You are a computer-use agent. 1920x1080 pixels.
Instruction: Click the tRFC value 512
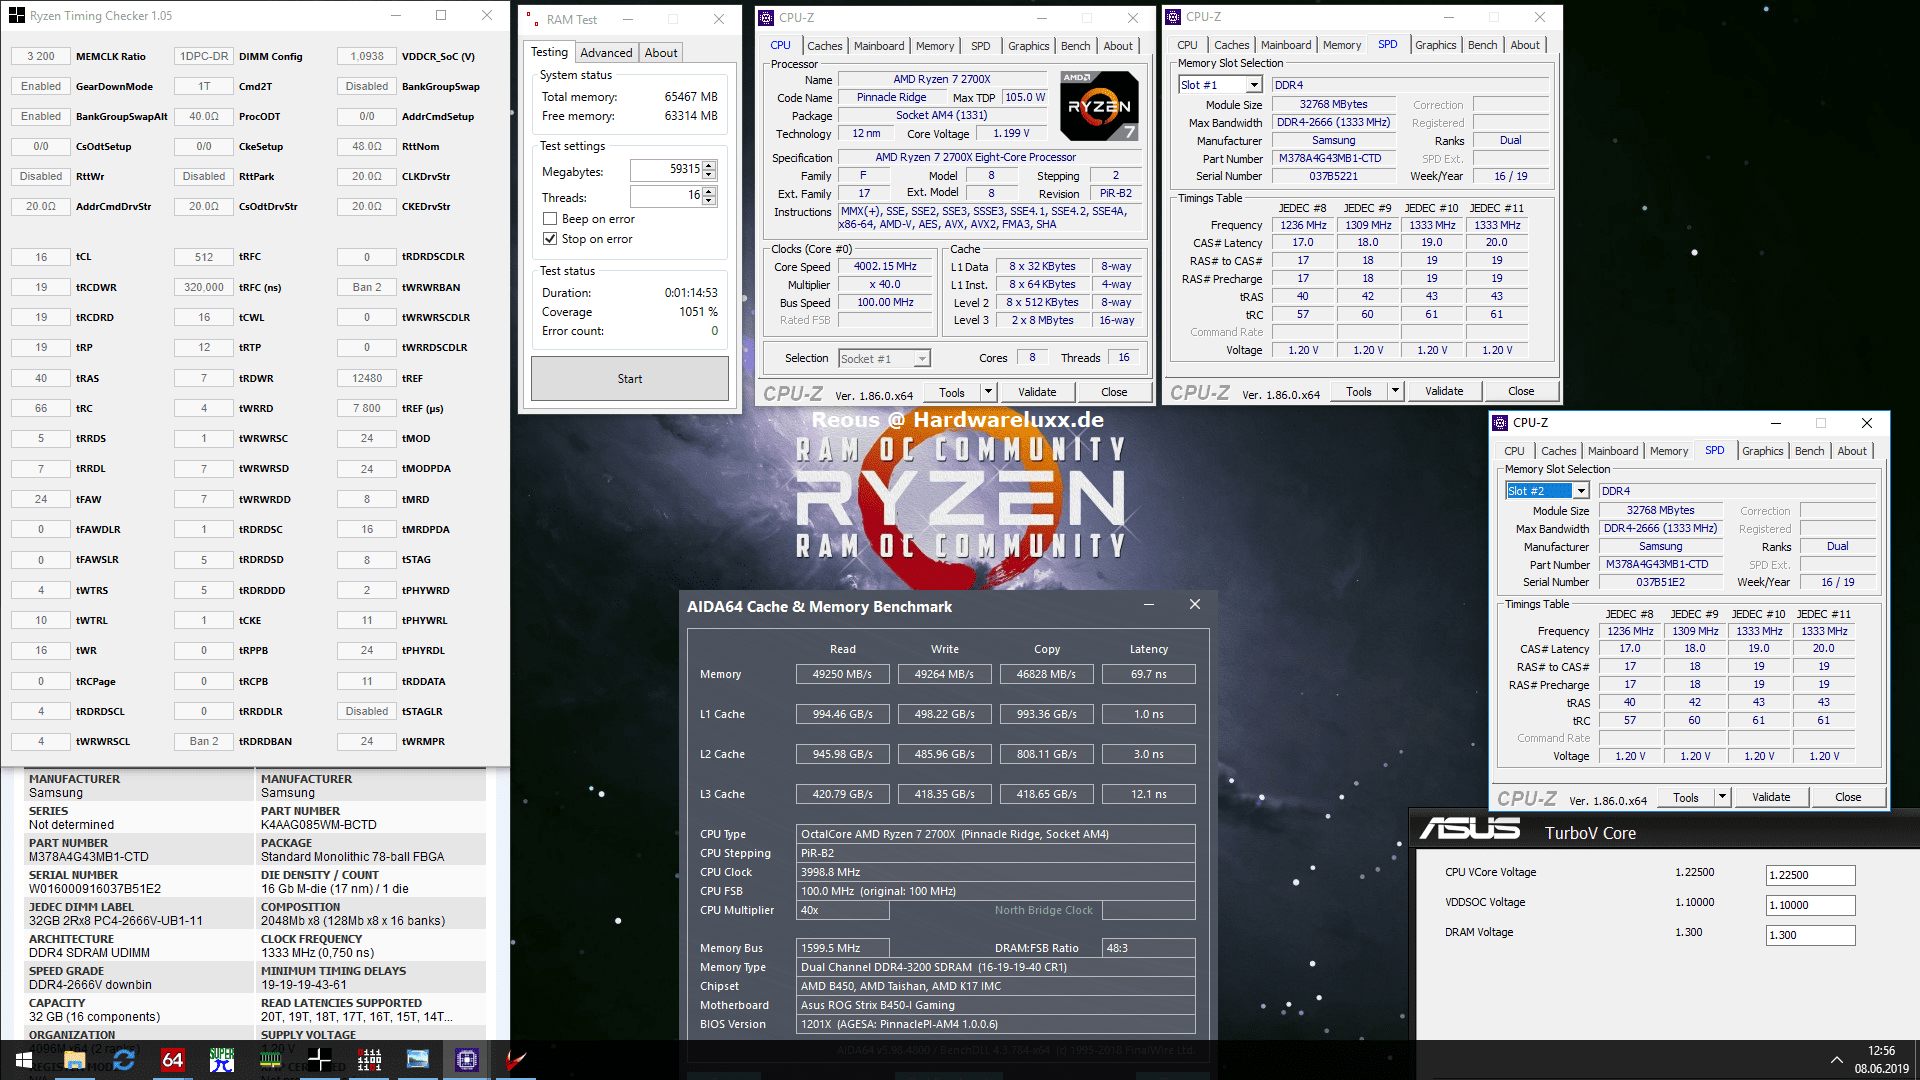pyautogui.click(x=204, y=257)
